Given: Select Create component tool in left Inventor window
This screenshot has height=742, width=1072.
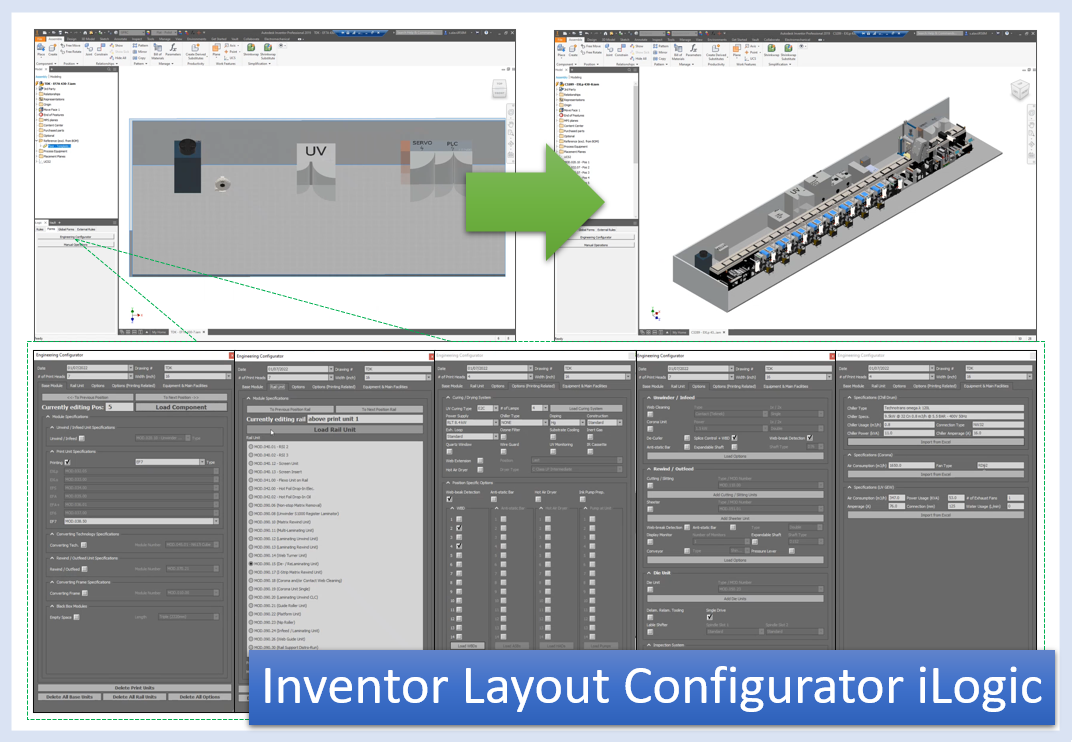Looking at the screenshot, I should tap(53, 48).
